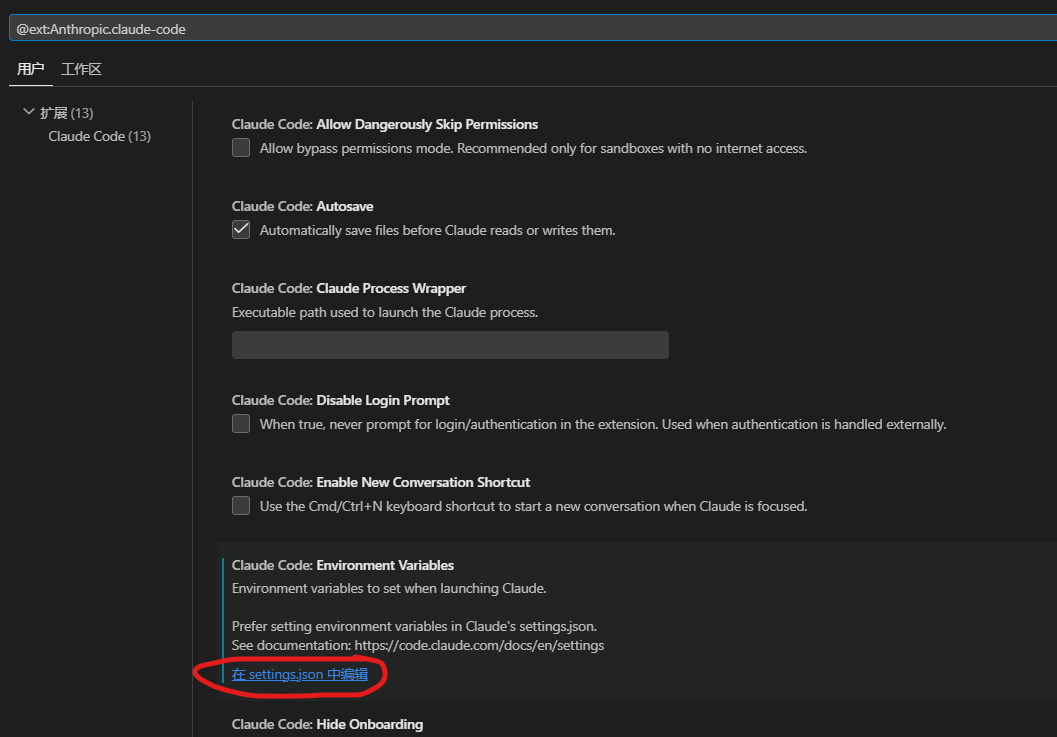
Task: Switch to the 用户 settings tab
Action: 30,69
